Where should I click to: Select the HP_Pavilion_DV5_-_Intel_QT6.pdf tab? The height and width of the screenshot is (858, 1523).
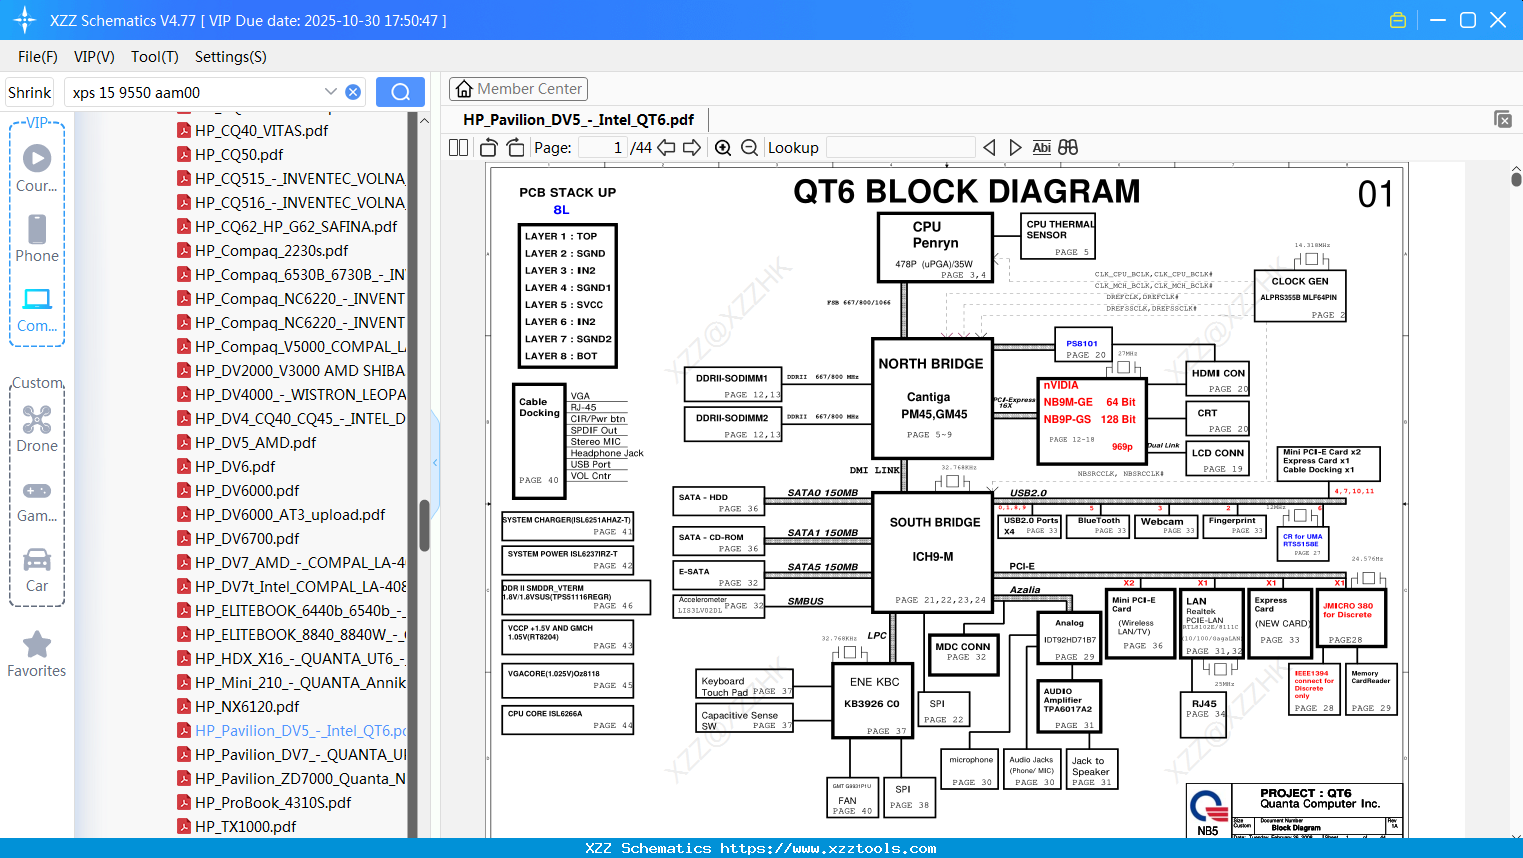tap(578, 120)
